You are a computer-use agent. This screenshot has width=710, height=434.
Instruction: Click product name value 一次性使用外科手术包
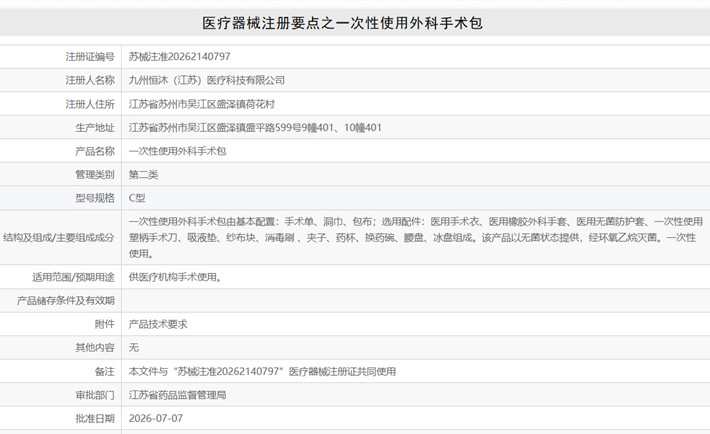[177, 151]
